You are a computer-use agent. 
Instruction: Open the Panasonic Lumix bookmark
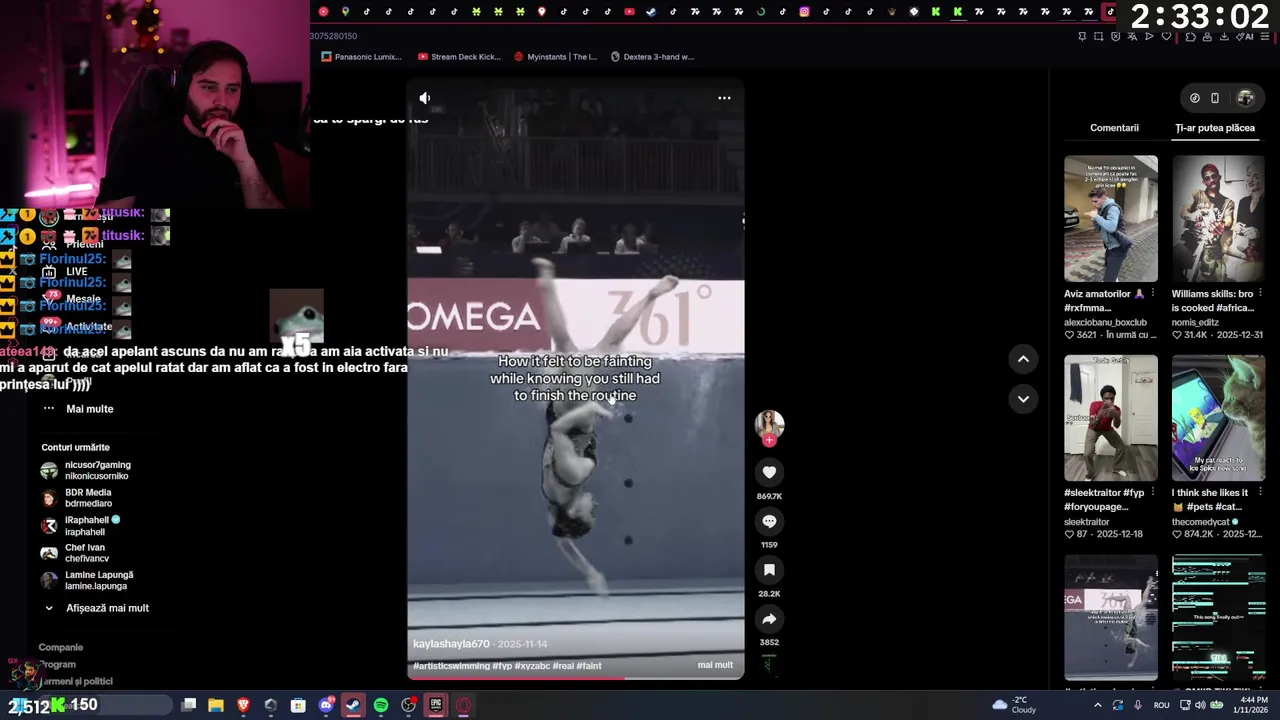[x=361, y=57]
